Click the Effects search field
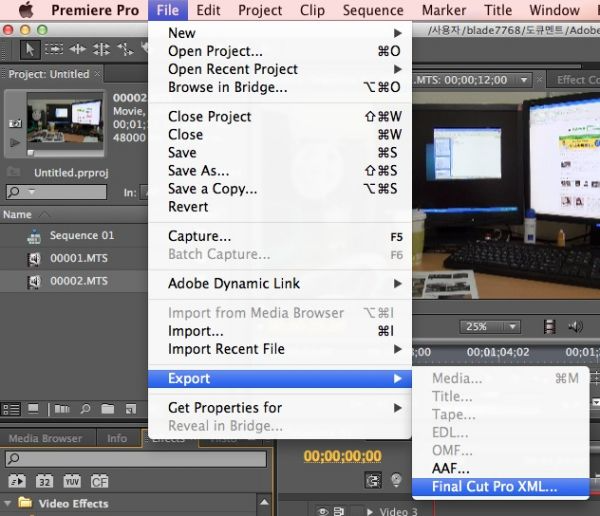Screen dimensions: 600x516 (136, 459)
